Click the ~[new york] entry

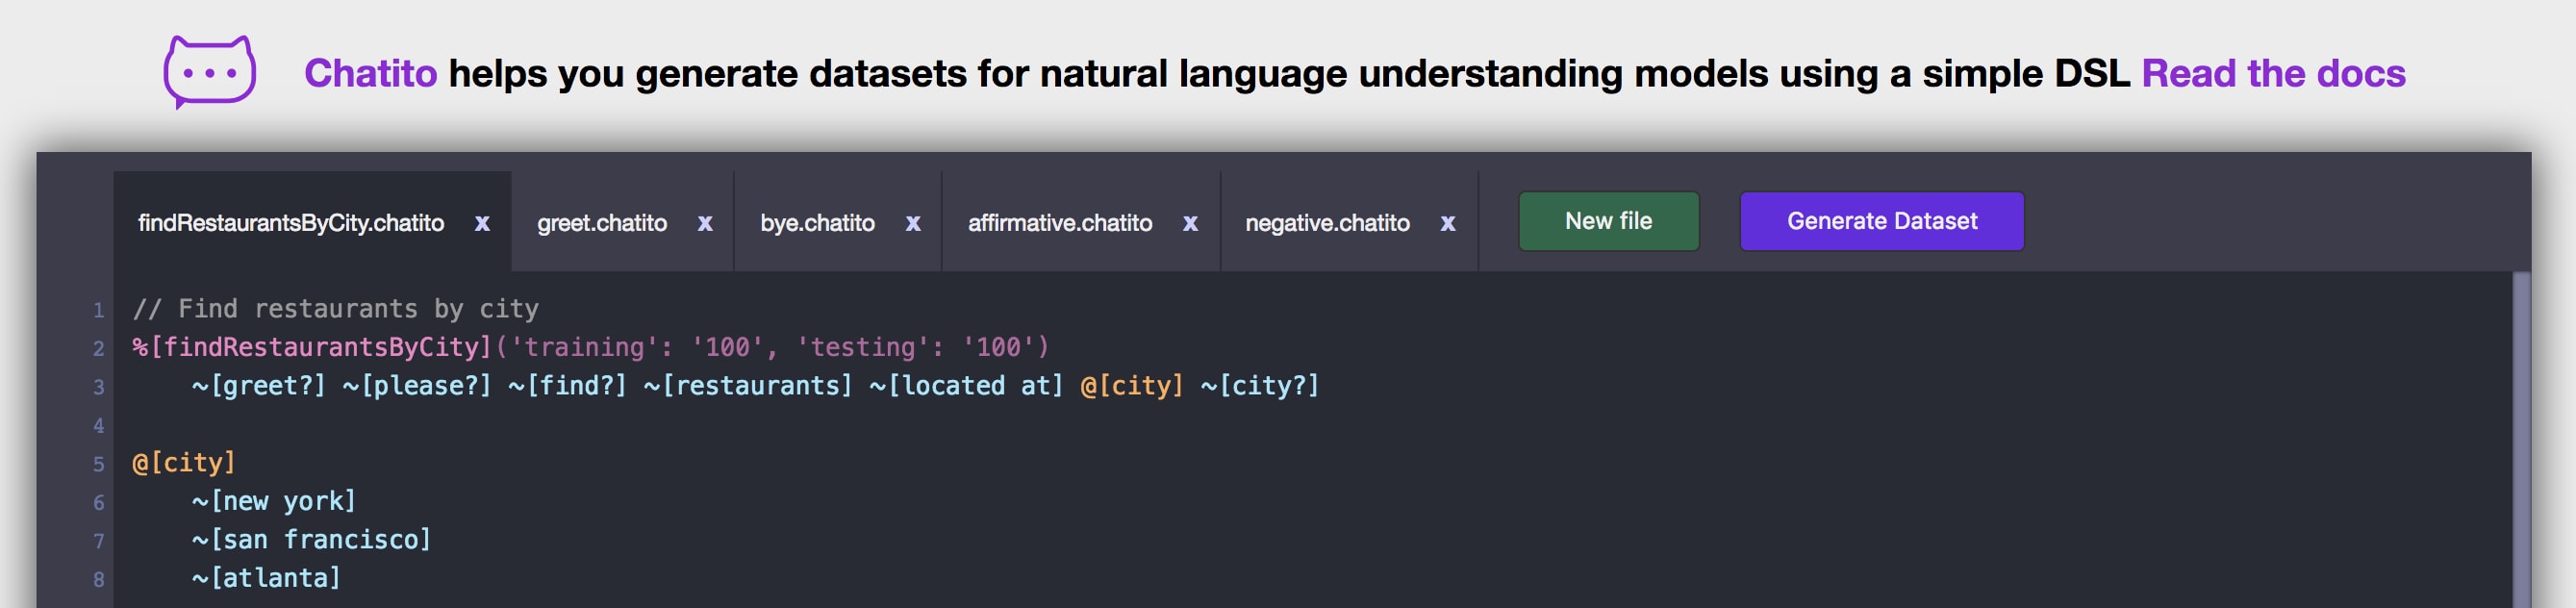click(274, 501)
